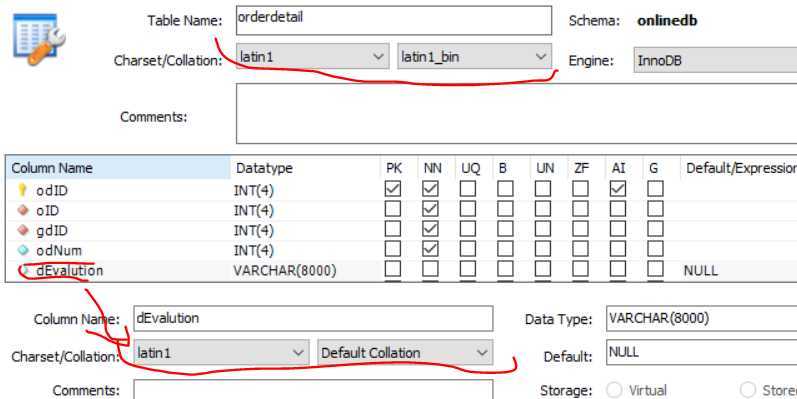The height and width of the screenshot is (399, 797).
Task: Edit the Default value field NULL
Action: 701,352
